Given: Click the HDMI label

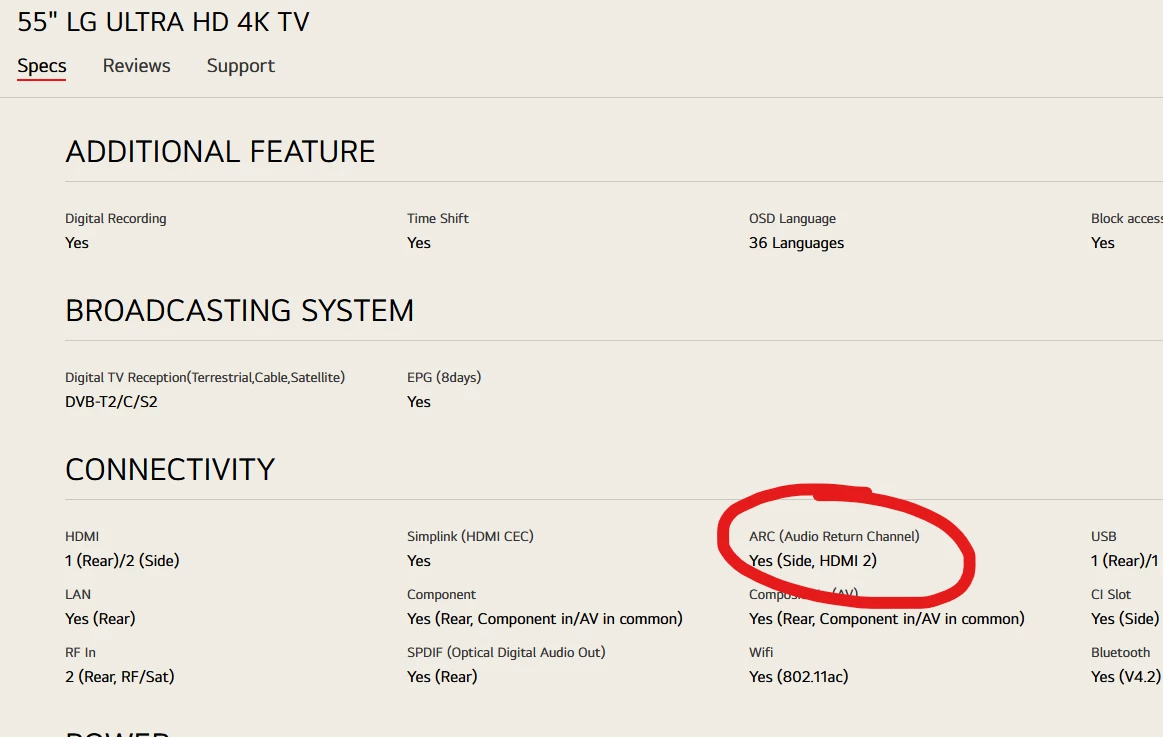Looking at the screenshot, I should [x=82, y=536].
